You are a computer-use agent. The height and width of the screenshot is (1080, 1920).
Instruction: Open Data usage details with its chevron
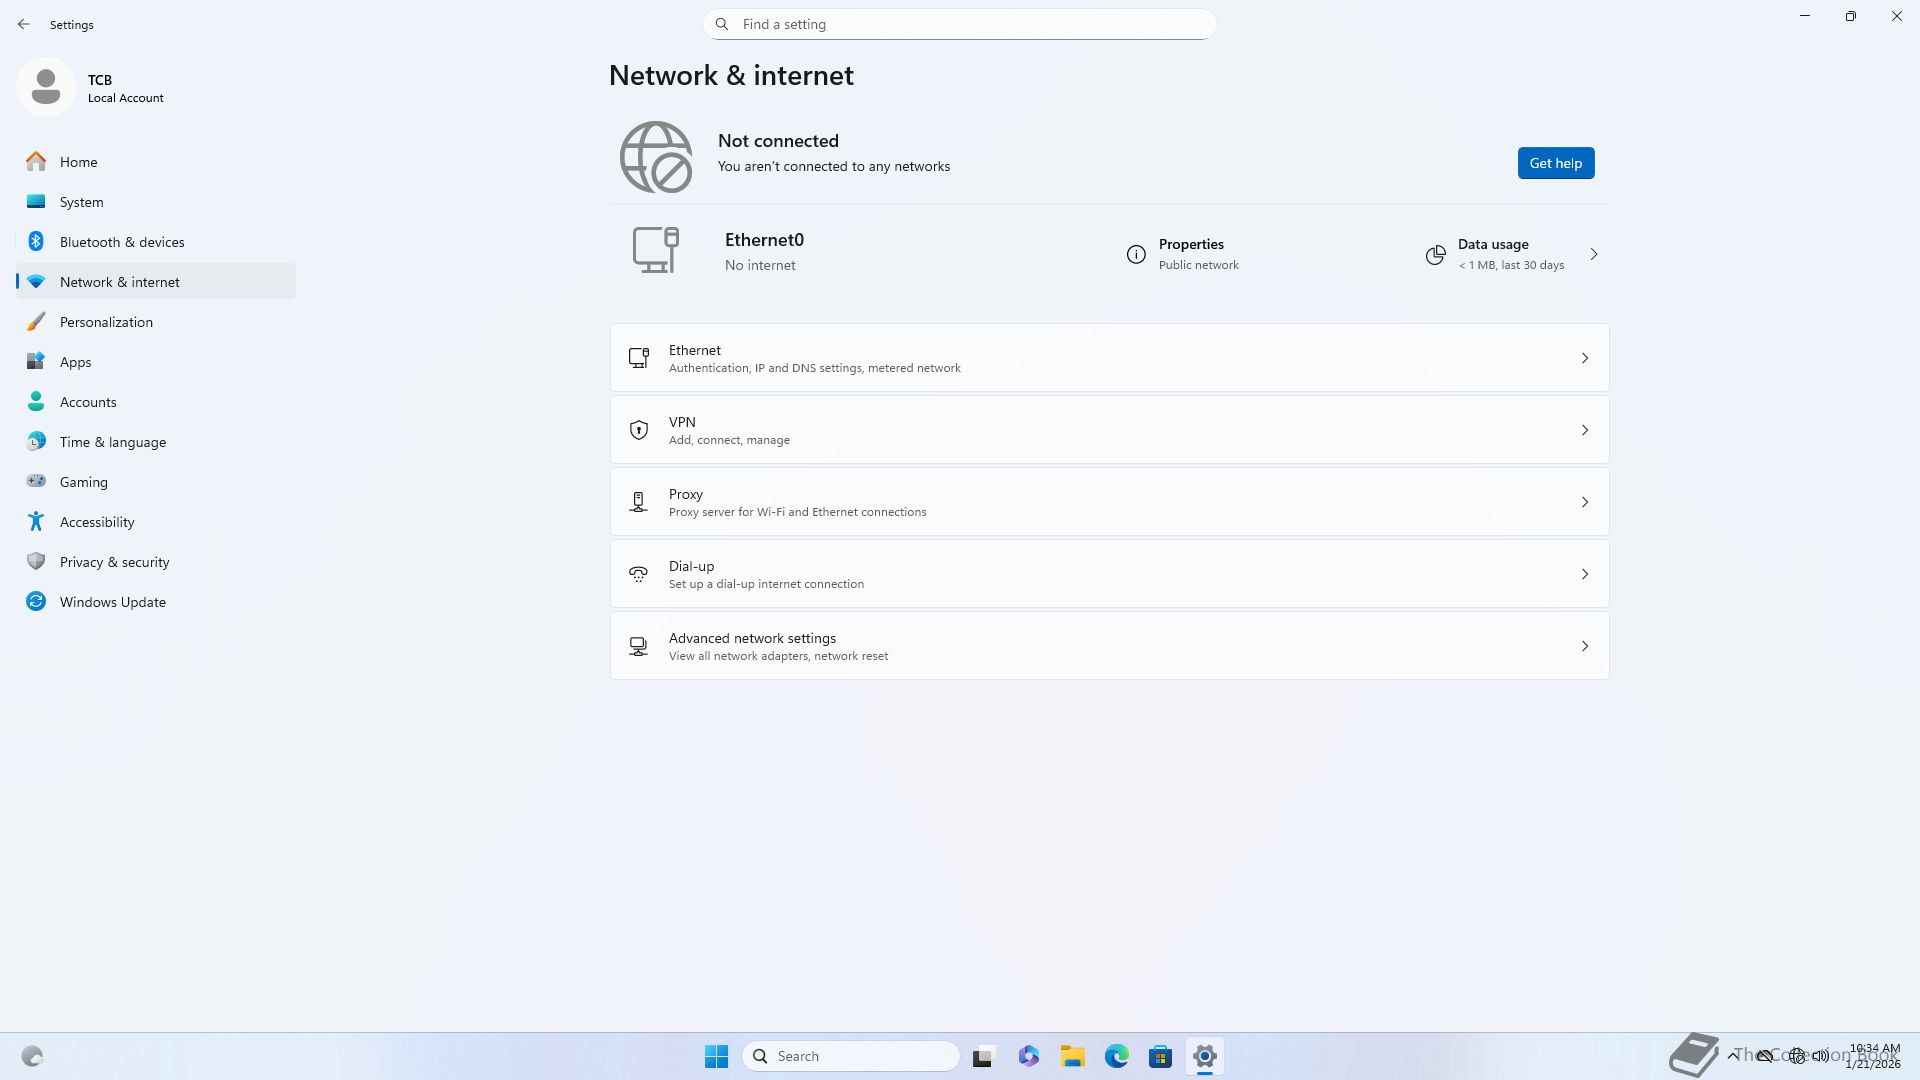(x=1593, y=254)
